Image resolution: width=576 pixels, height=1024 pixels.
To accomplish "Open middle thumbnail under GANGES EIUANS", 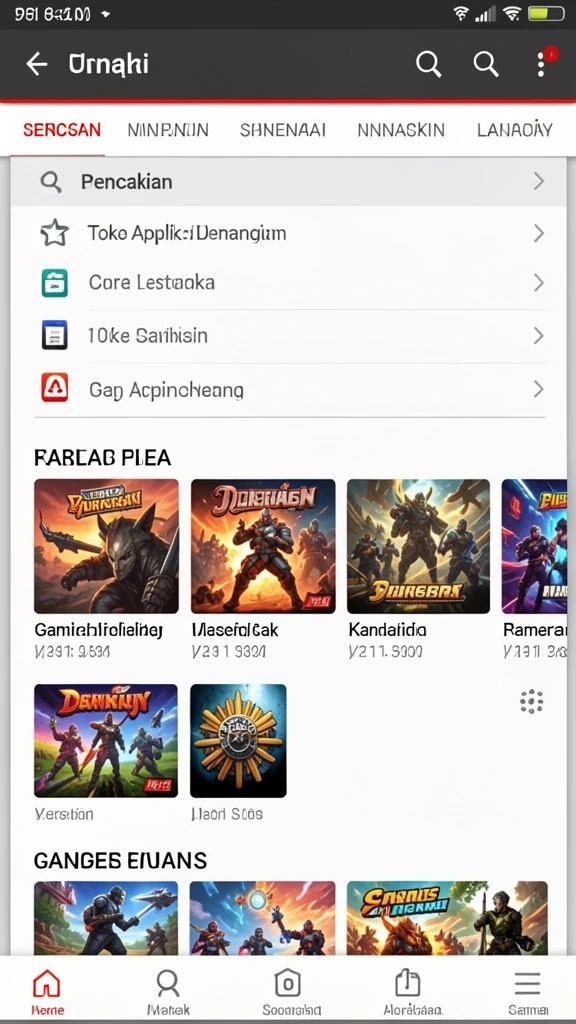I will pyautogui.click(x=263, y=918).
